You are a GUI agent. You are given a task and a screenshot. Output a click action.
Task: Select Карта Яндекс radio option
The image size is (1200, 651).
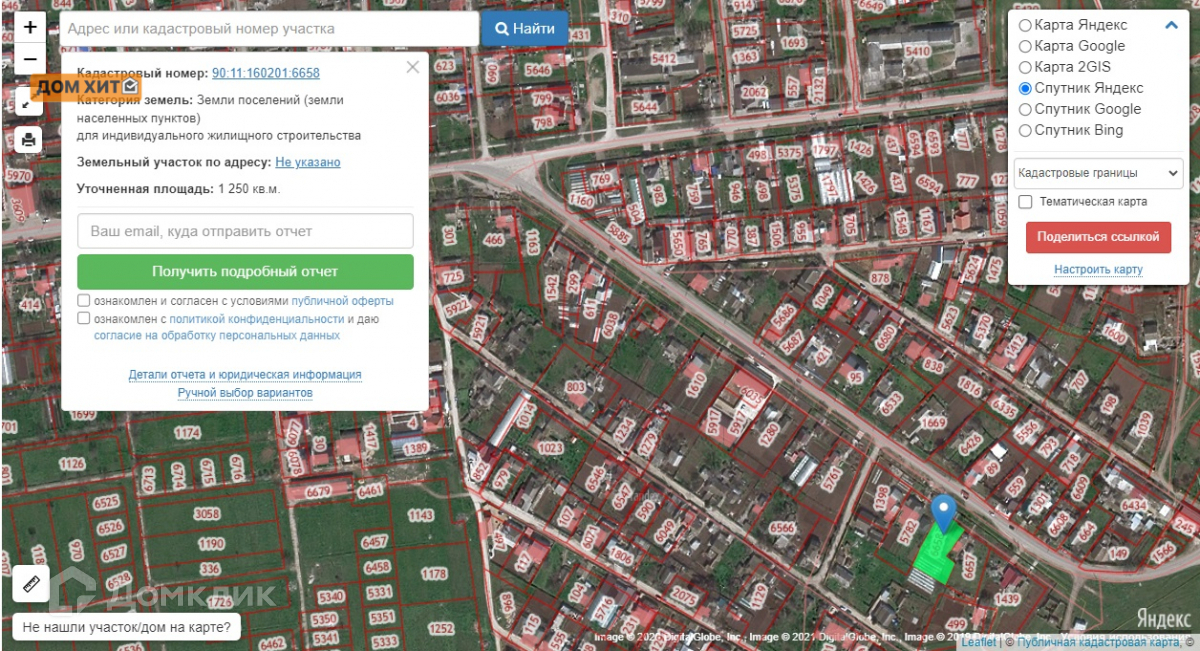(1025, 25)
